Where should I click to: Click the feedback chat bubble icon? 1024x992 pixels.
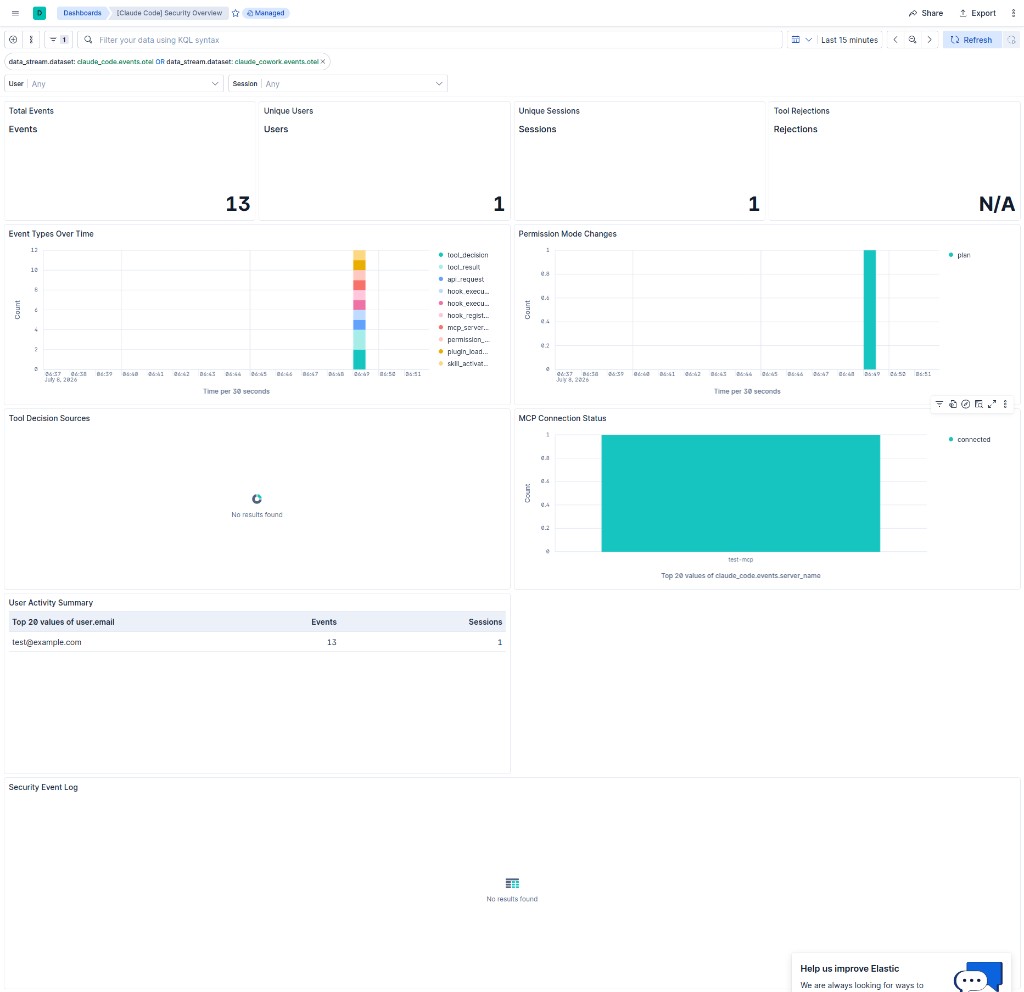pyautogui.click(x=978, y=977)
